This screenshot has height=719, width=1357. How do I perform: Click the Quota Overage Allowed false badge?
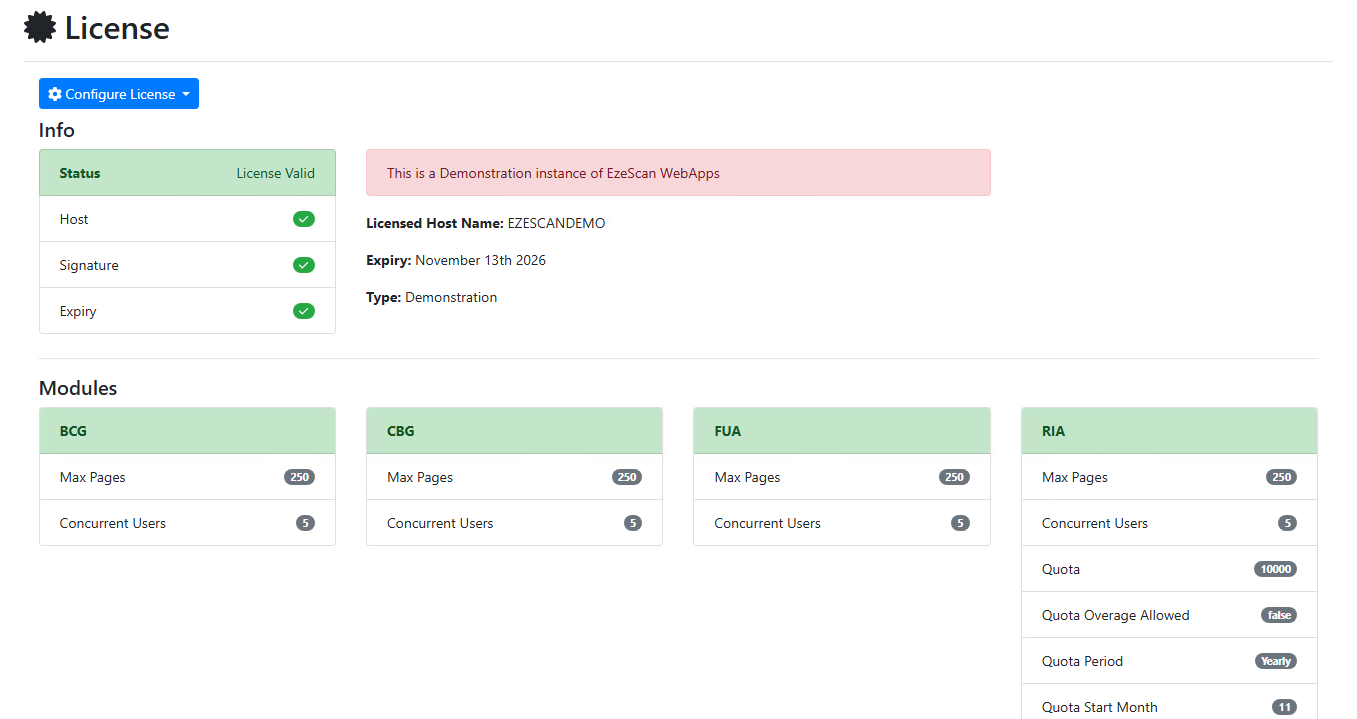[x=1279, y=615]
